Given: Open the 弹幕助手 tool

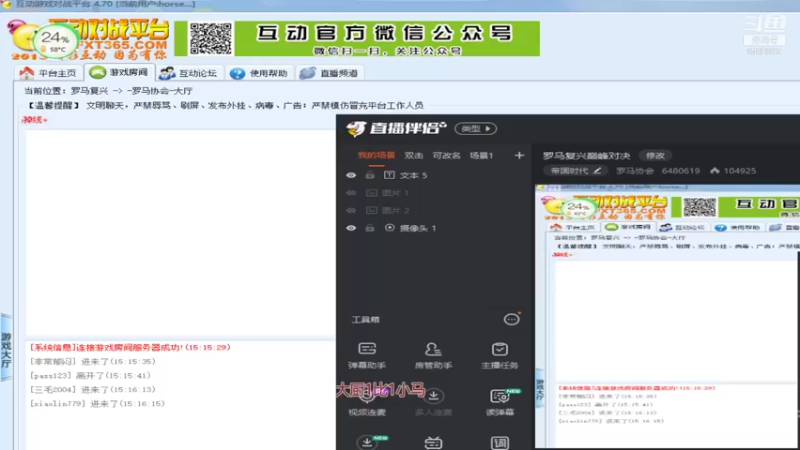Looking at the screenshot, I should pos(367,355).
